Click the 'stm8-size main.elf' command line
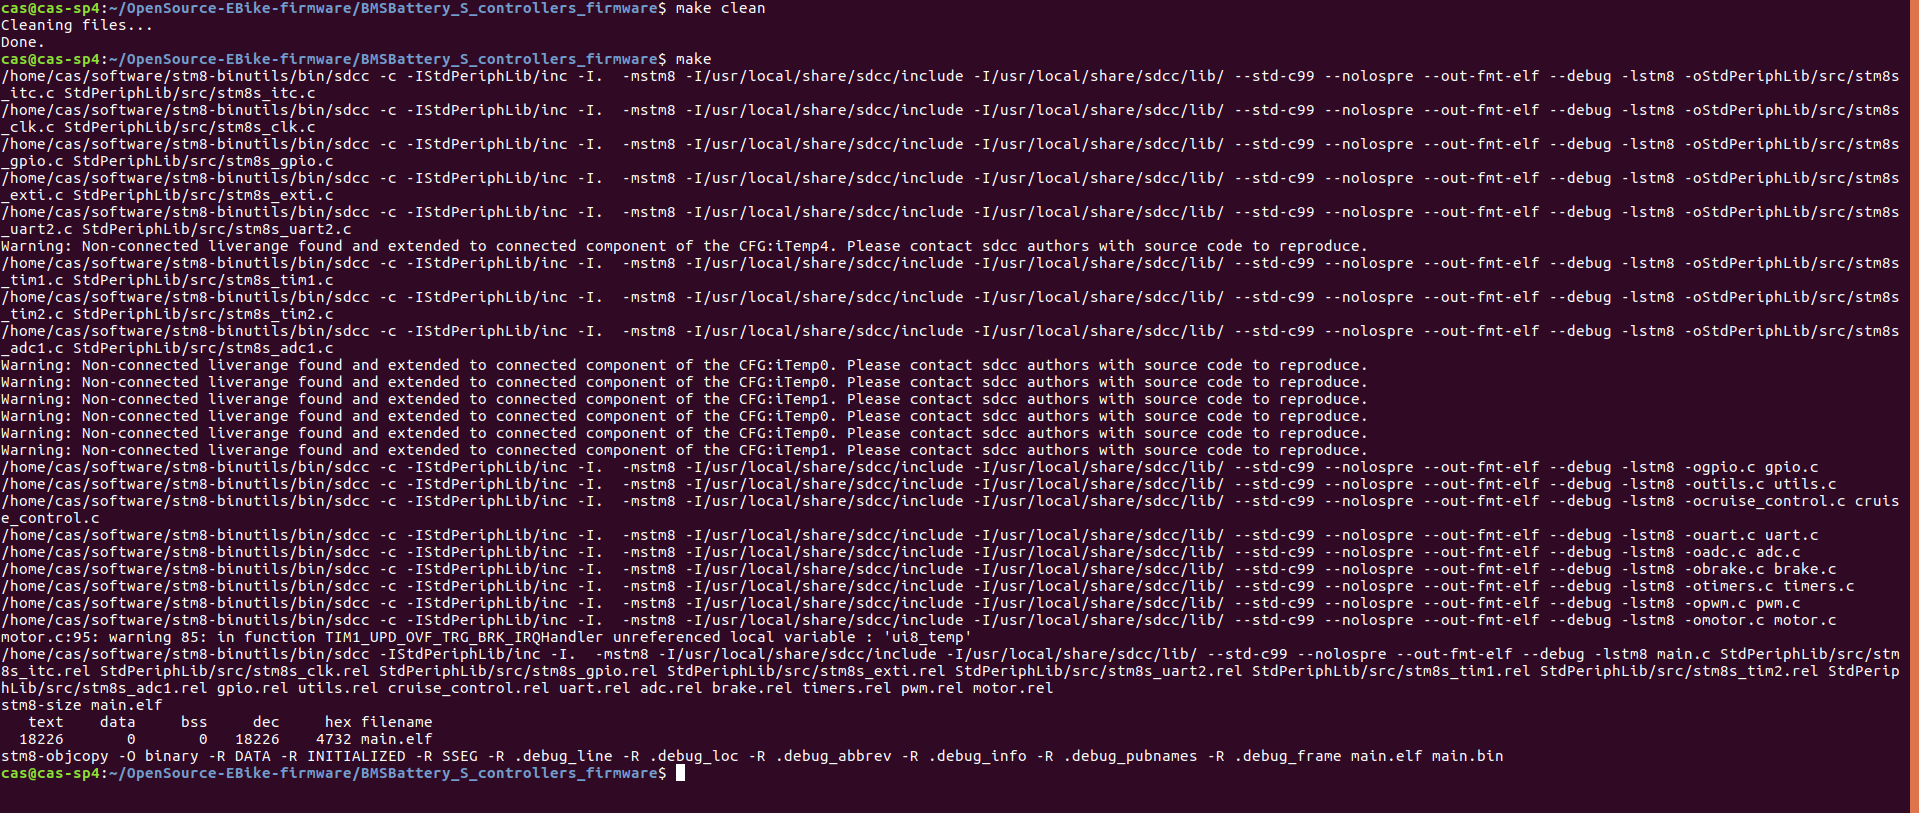Image resolution: width=1919 pixels, height=813 pixels. tap(82, 705)
